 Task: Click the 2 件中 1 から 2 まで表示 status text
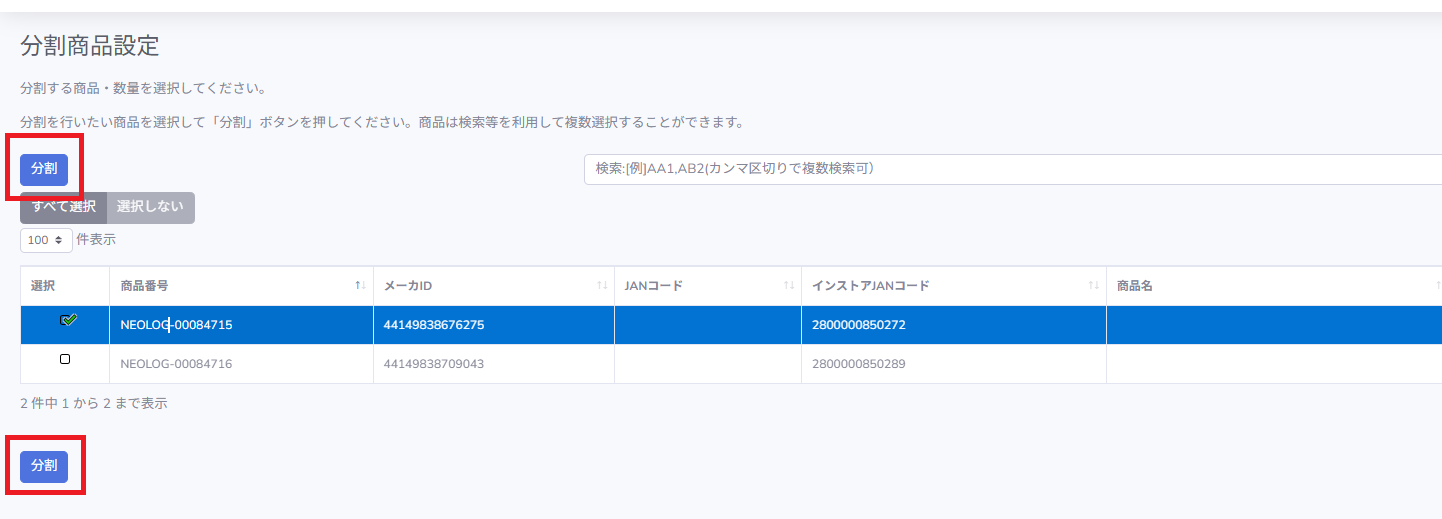coord(94,404)
